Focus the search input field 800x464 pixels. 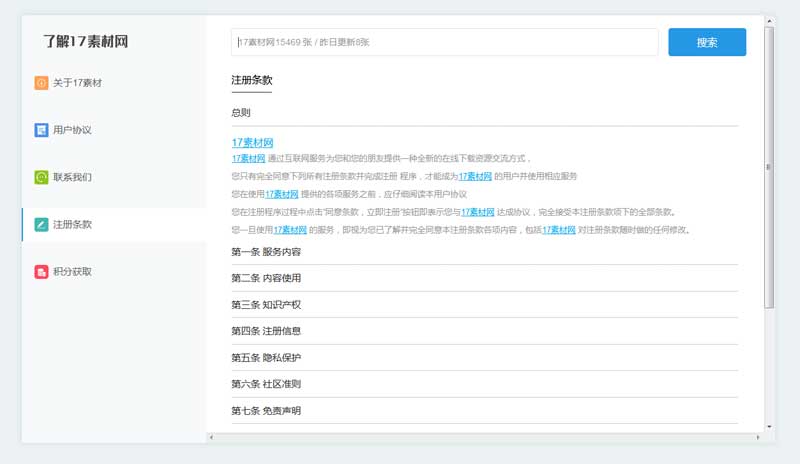444,42
